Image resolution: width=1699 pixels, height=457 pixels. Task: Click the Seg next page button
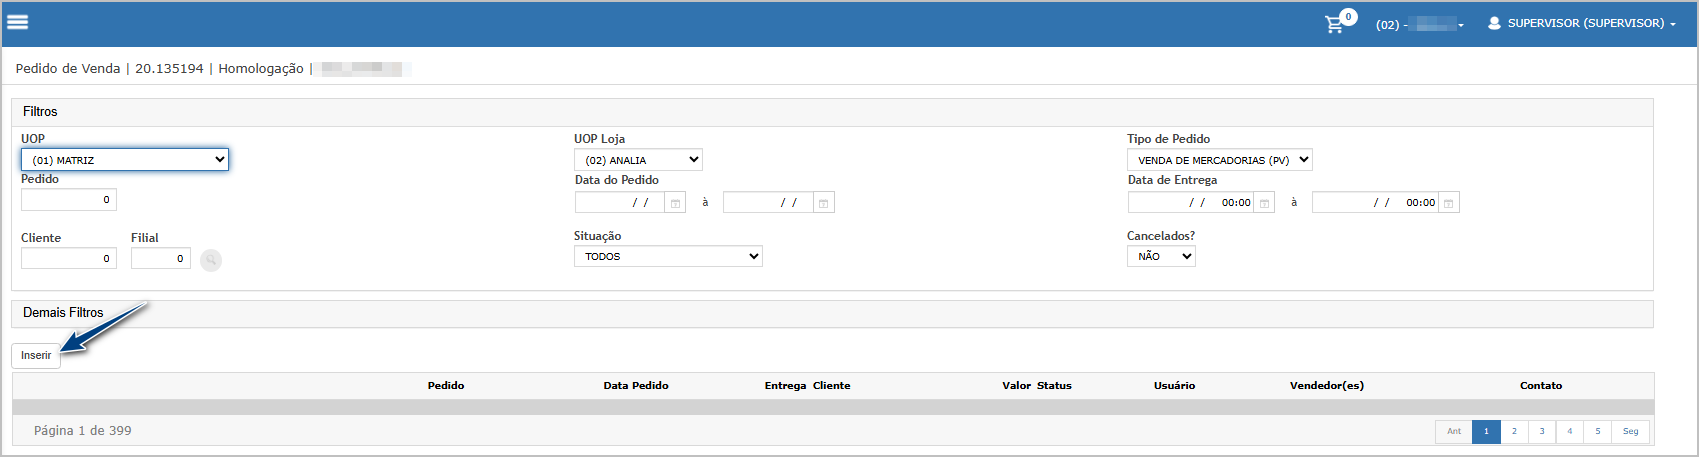(x=1630, y=431)
